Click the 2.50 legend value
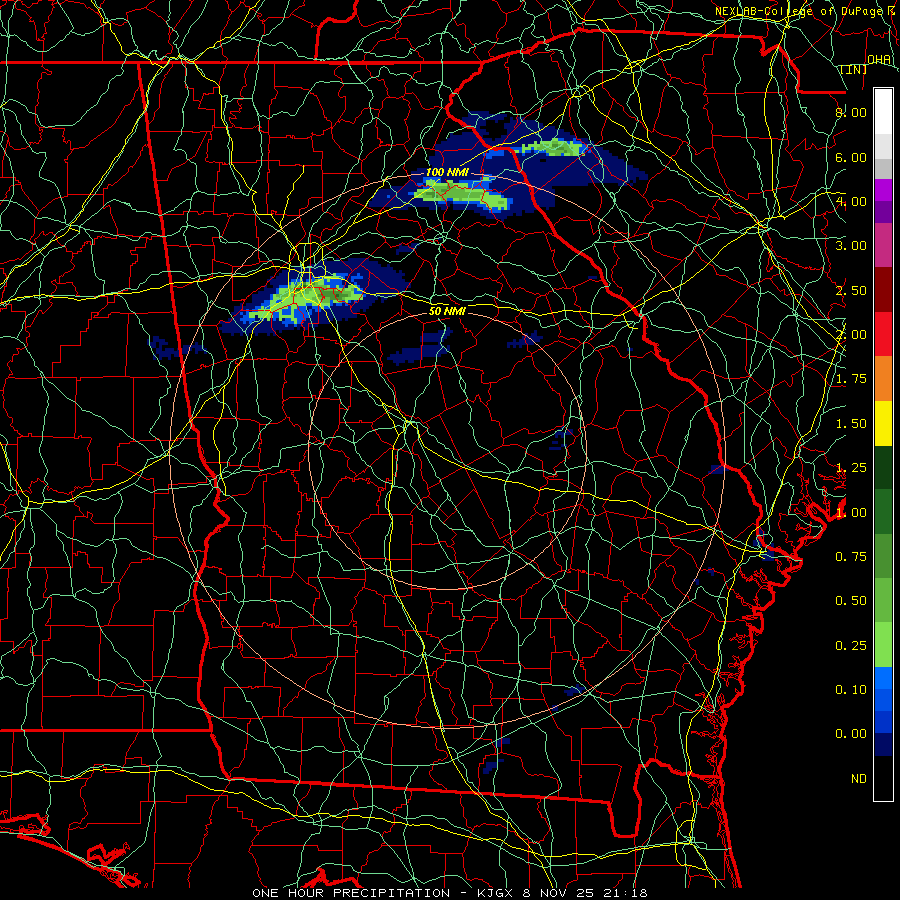The width and height of the screenshot is (900, 900). [x=851, y=290]
